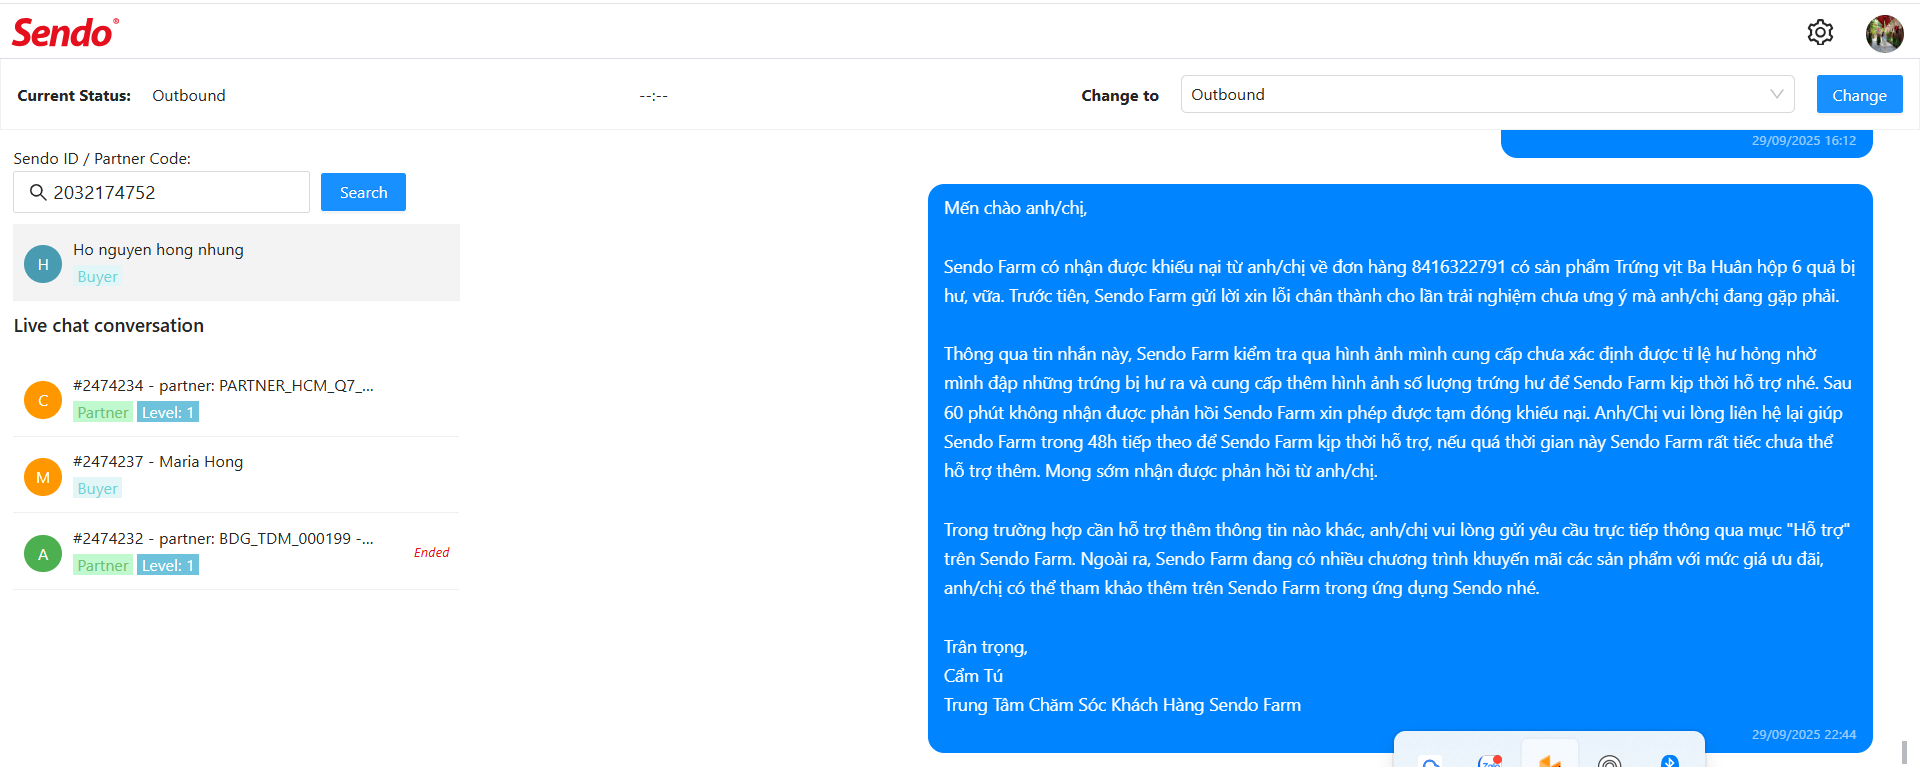The height and width of the screenshot is (767, 1920).
Task: Click the Partner tag on chat #2474232
Action: (x=103, y=565)
